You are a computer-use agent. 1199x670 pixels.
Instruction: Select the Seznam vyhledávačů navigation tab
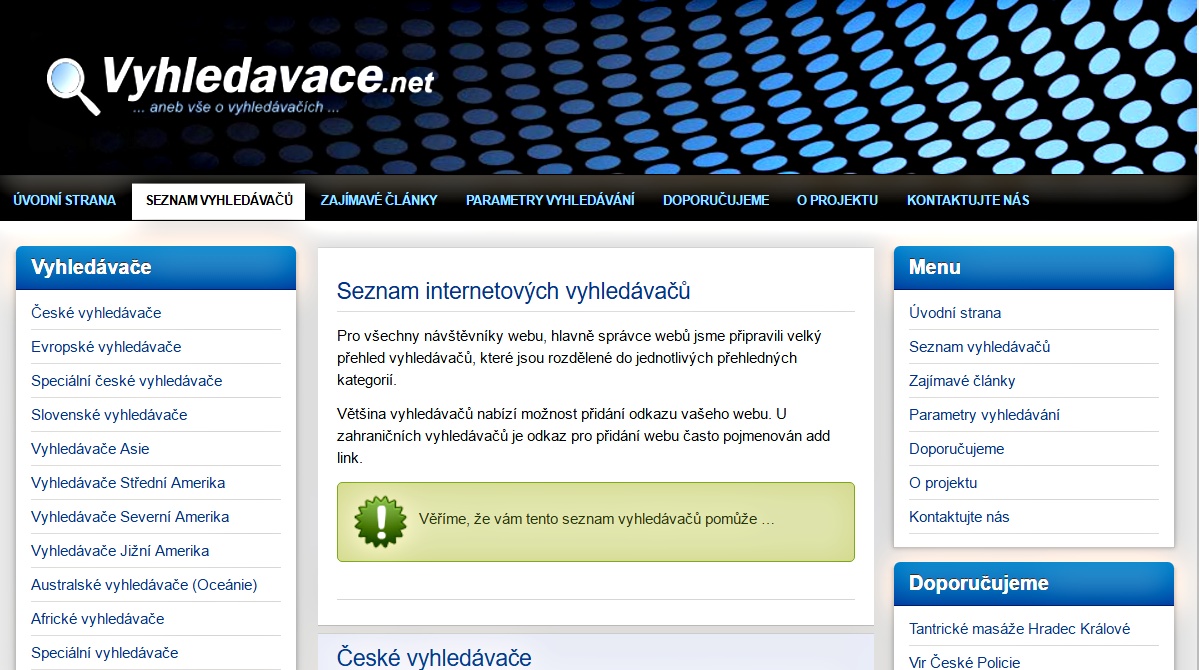219,200
